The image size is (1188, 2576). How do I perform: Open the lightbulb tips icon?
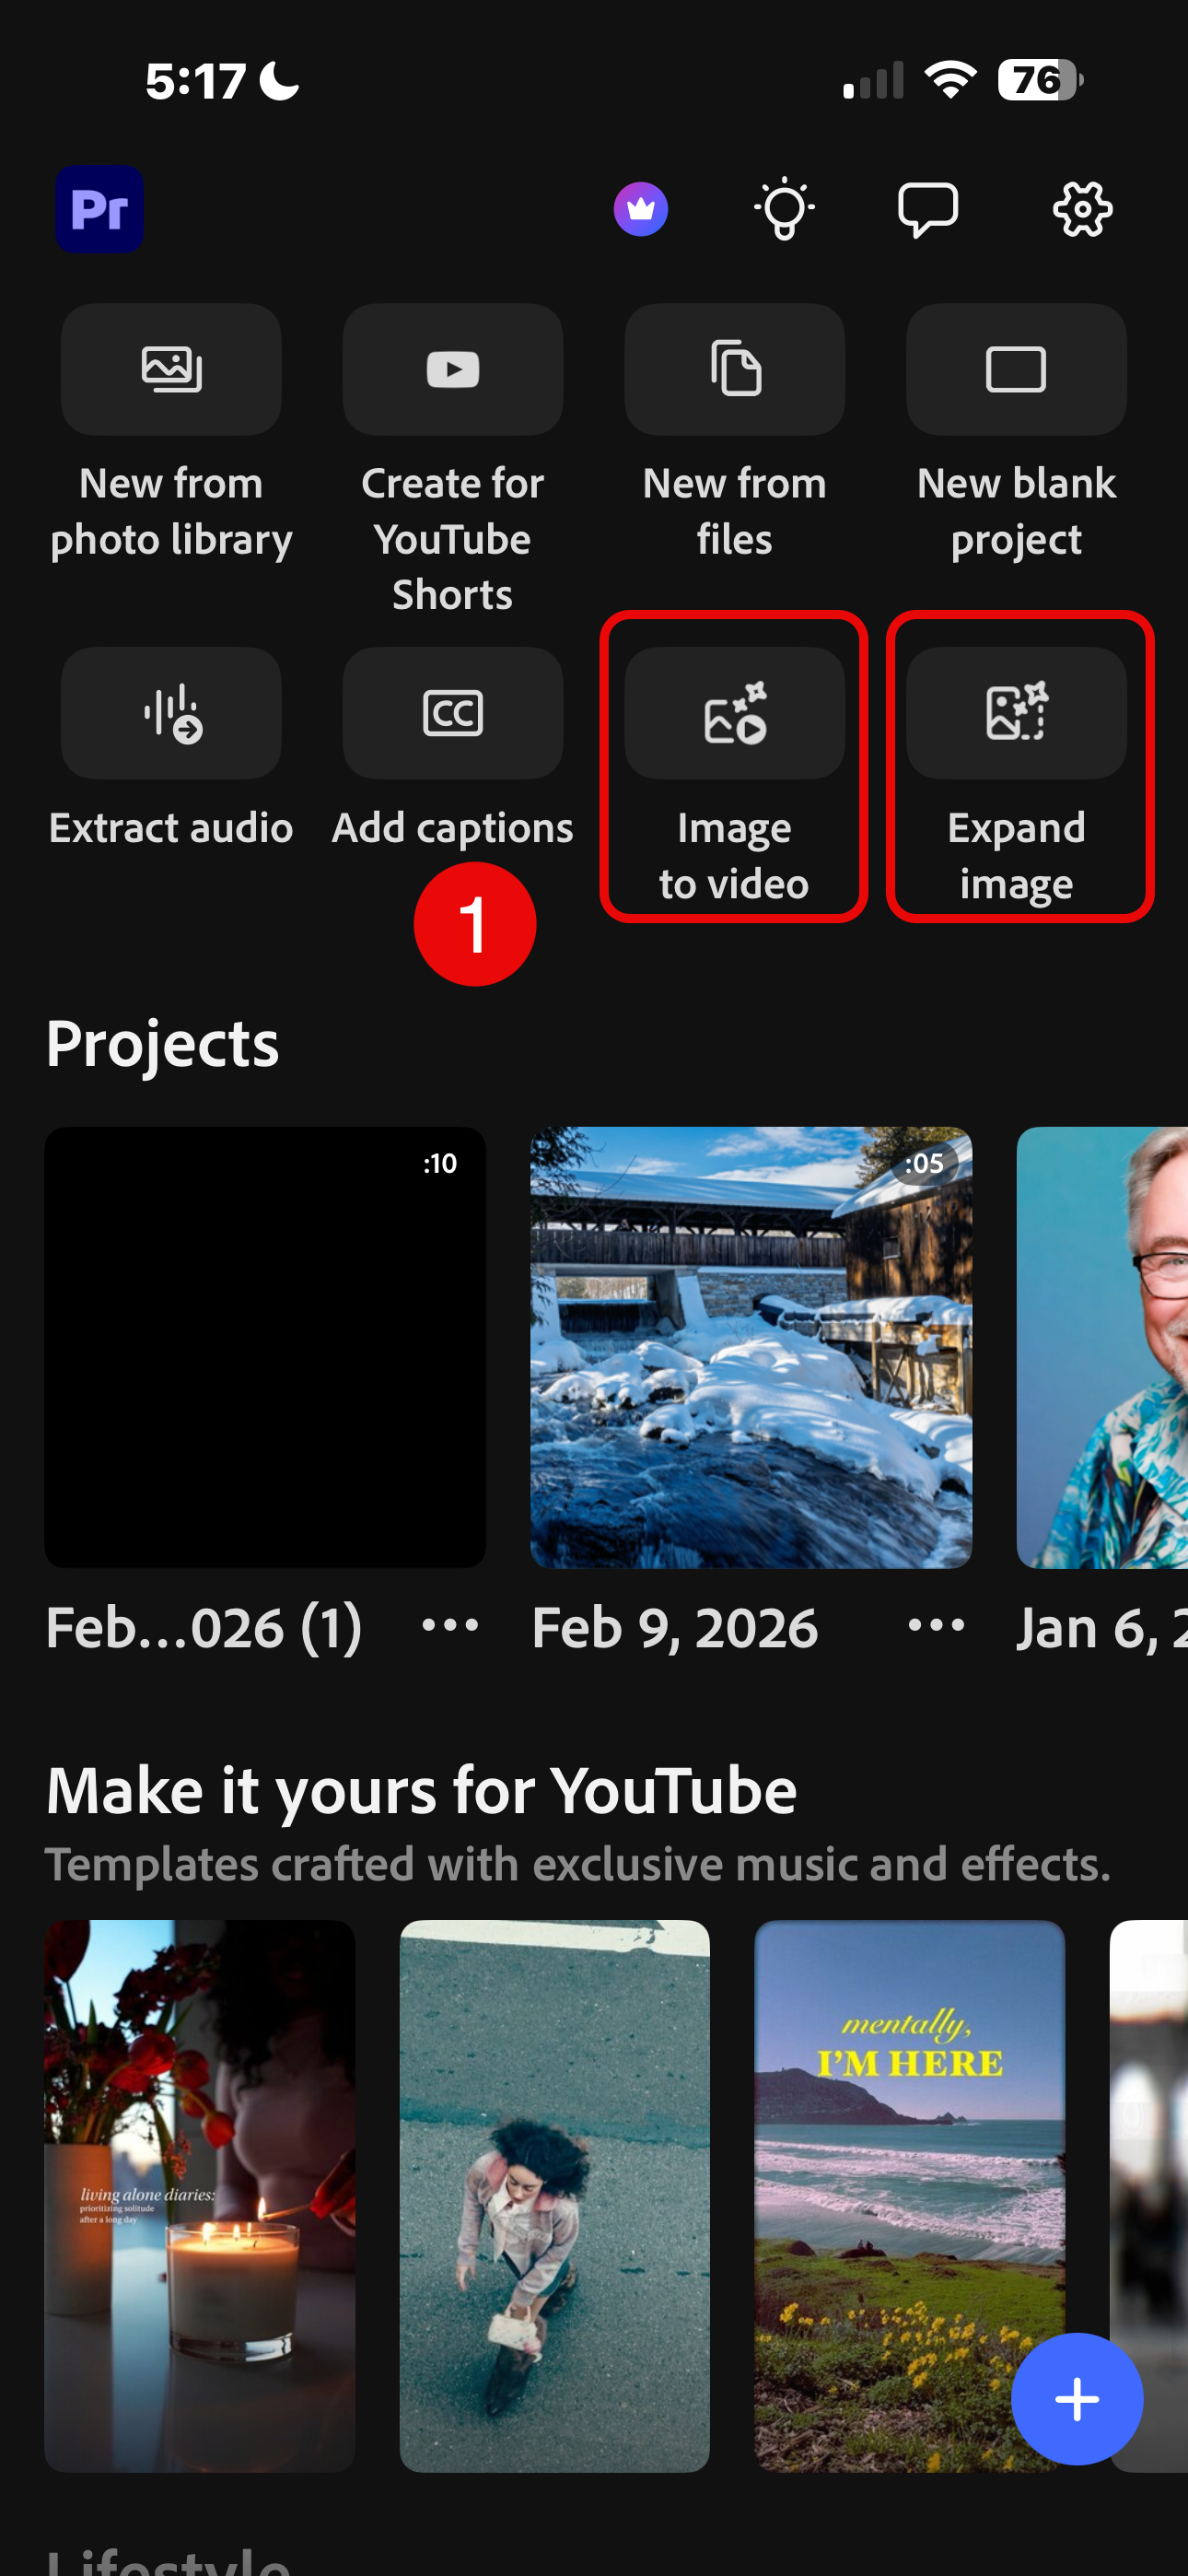(784, 209)
